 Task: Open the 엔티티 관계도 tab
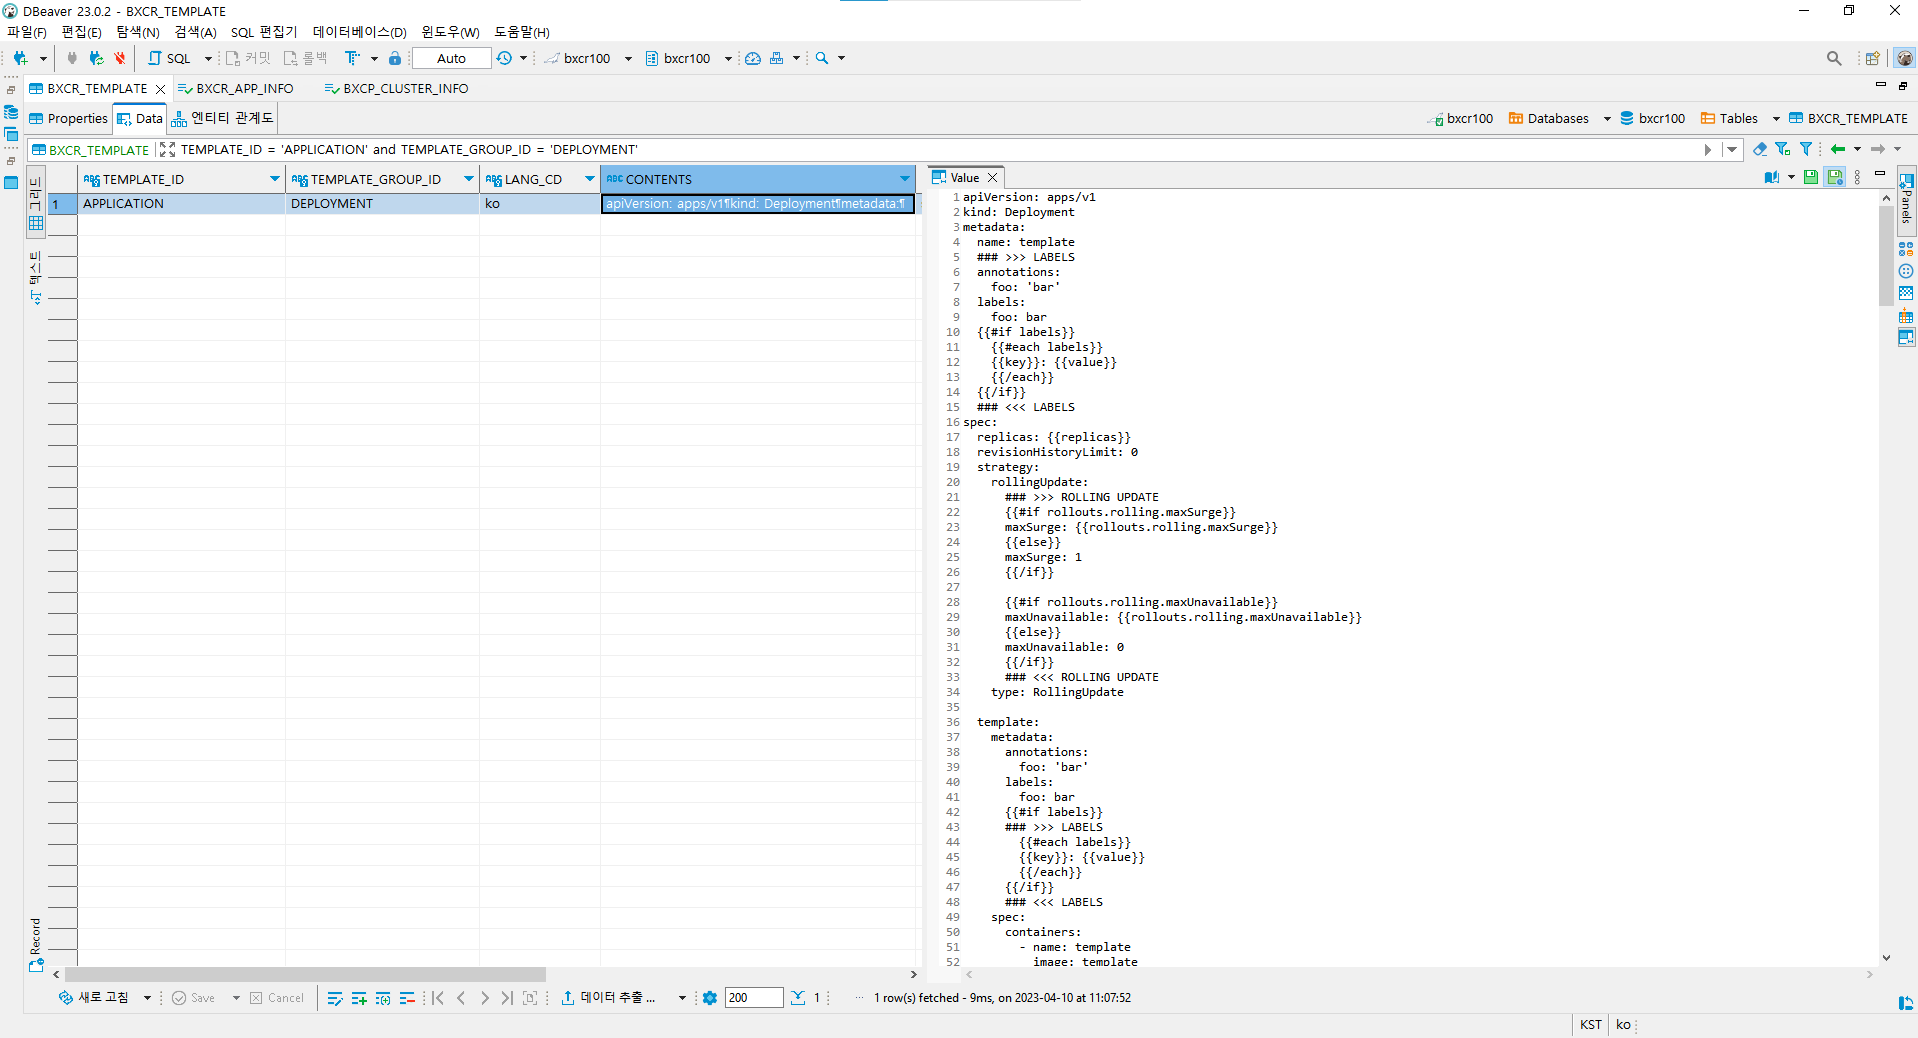pyautogui.click(x=223, y=118)
